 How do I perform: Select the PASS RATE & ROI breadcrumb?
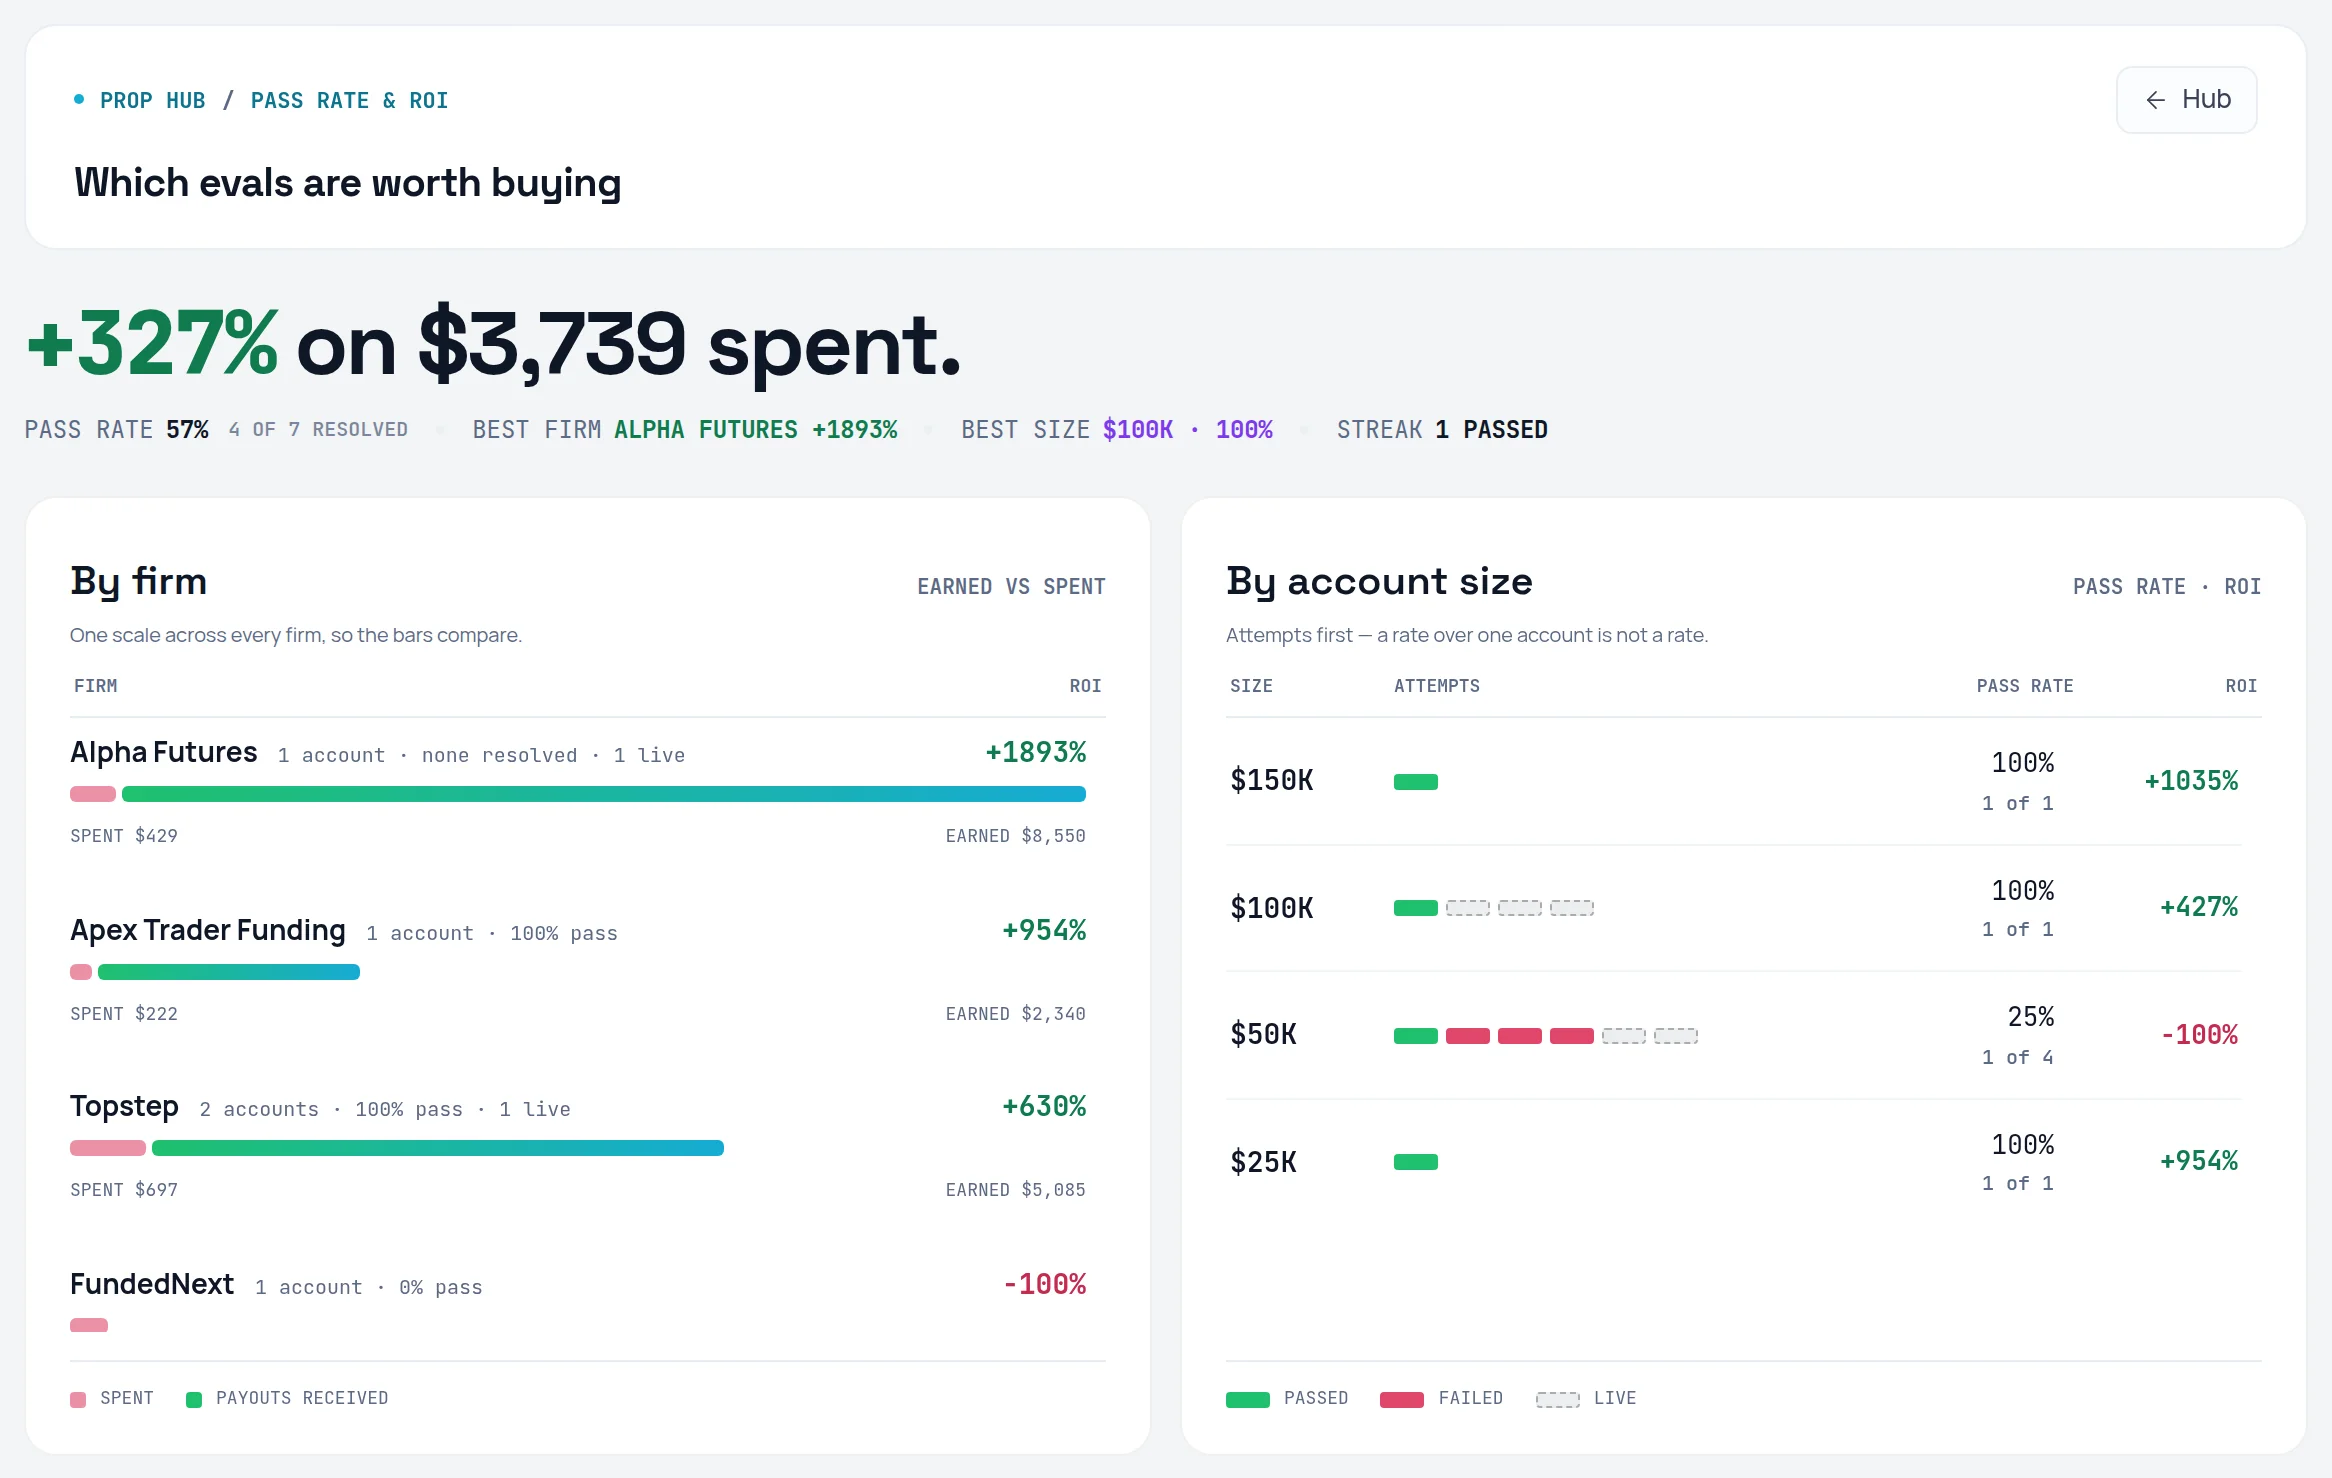(349, 101)
